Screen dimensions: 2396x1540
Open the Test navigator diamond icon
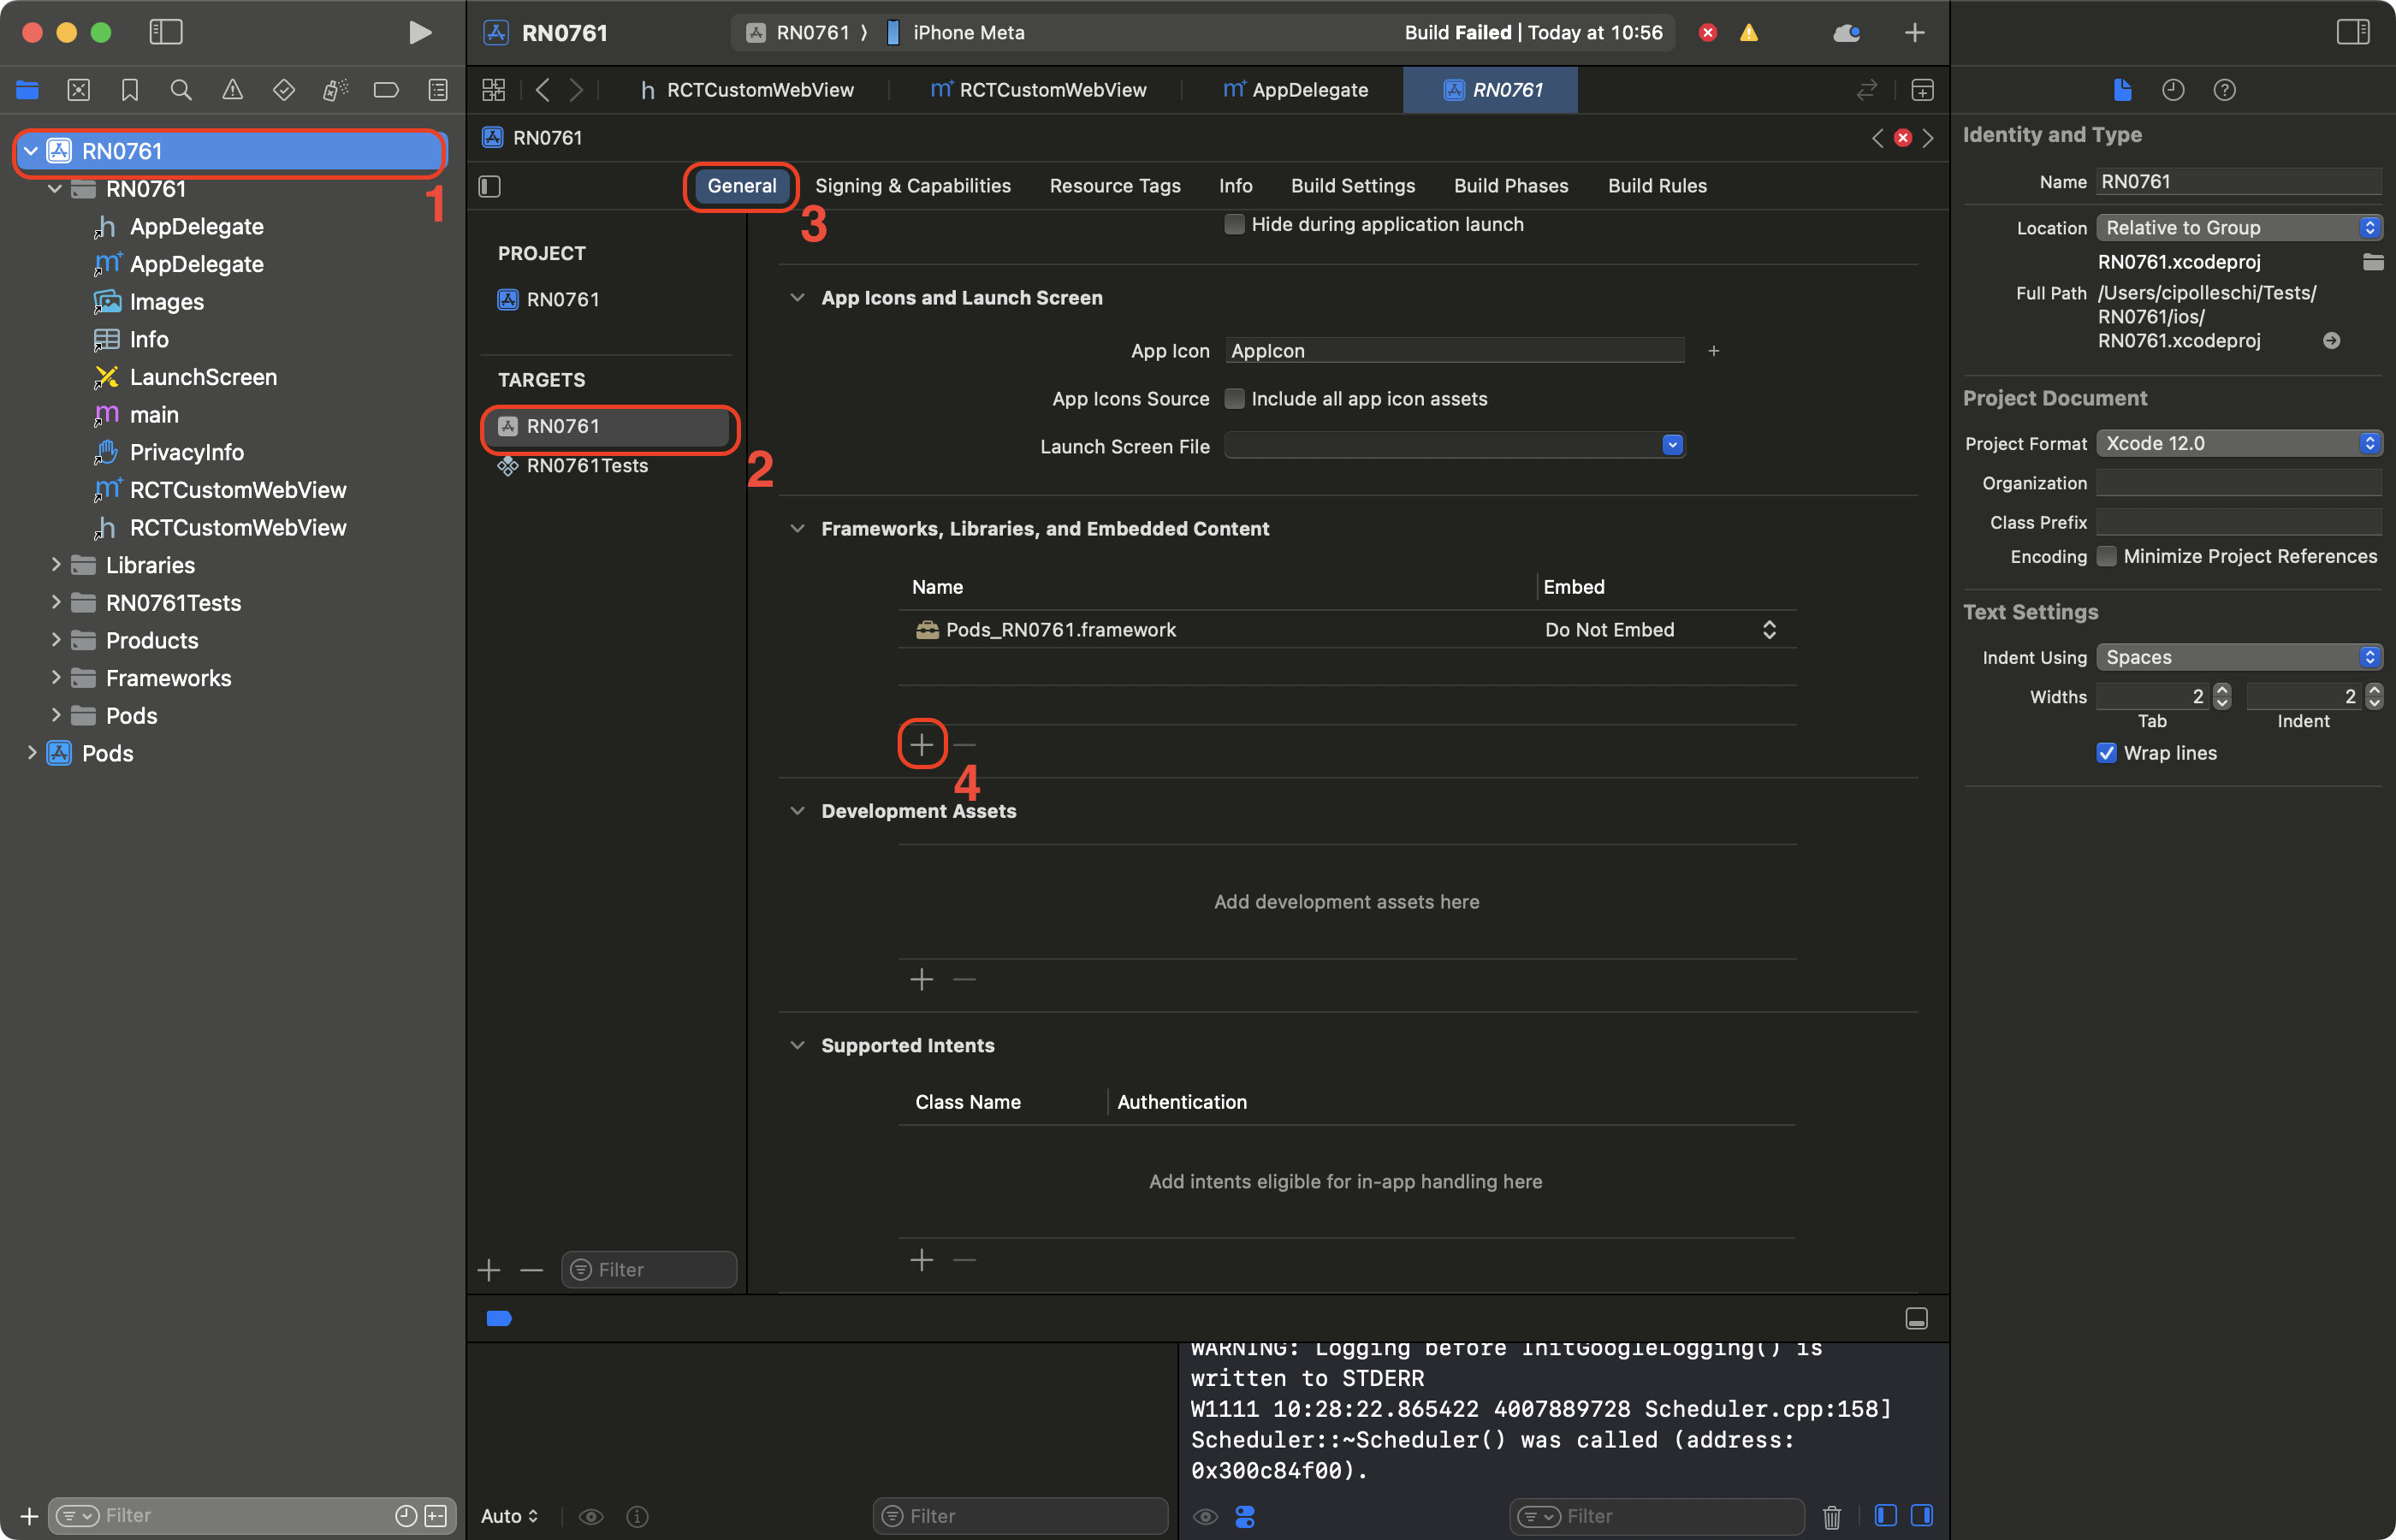pyautogui.click(x=284, y=89)
